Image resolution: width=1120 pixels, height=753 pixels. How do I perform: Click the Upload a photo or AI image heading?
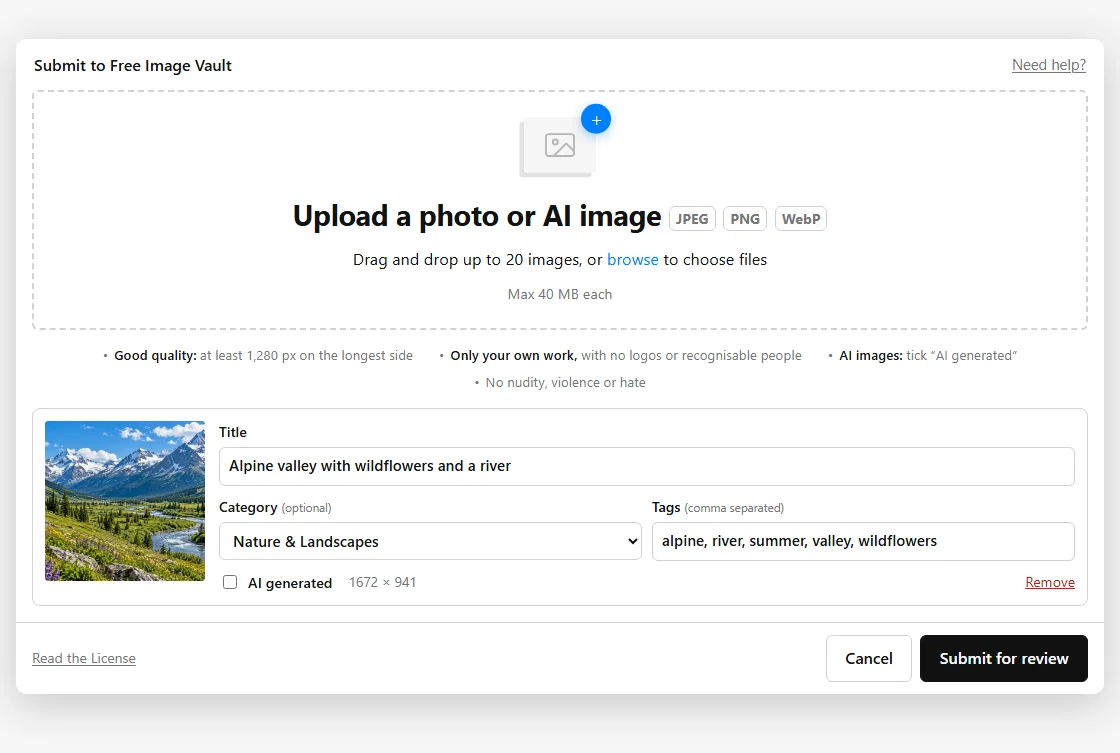[x=477, y=216]
